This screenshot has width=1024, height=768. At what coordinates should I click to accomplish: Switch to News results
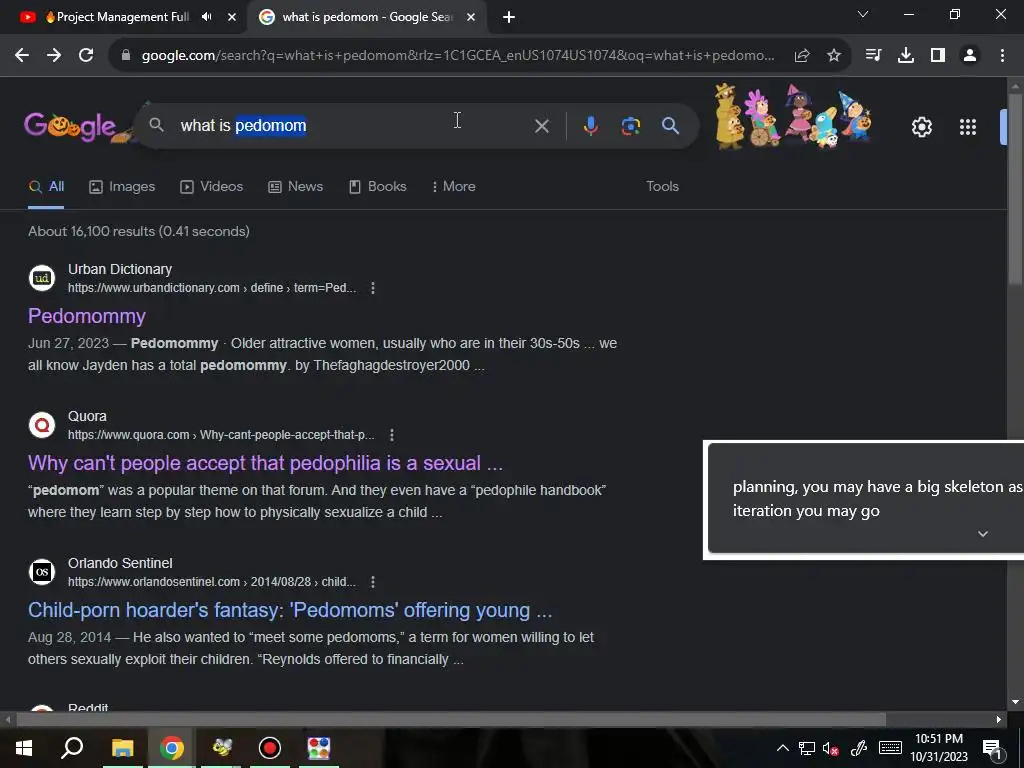[296, 187]
